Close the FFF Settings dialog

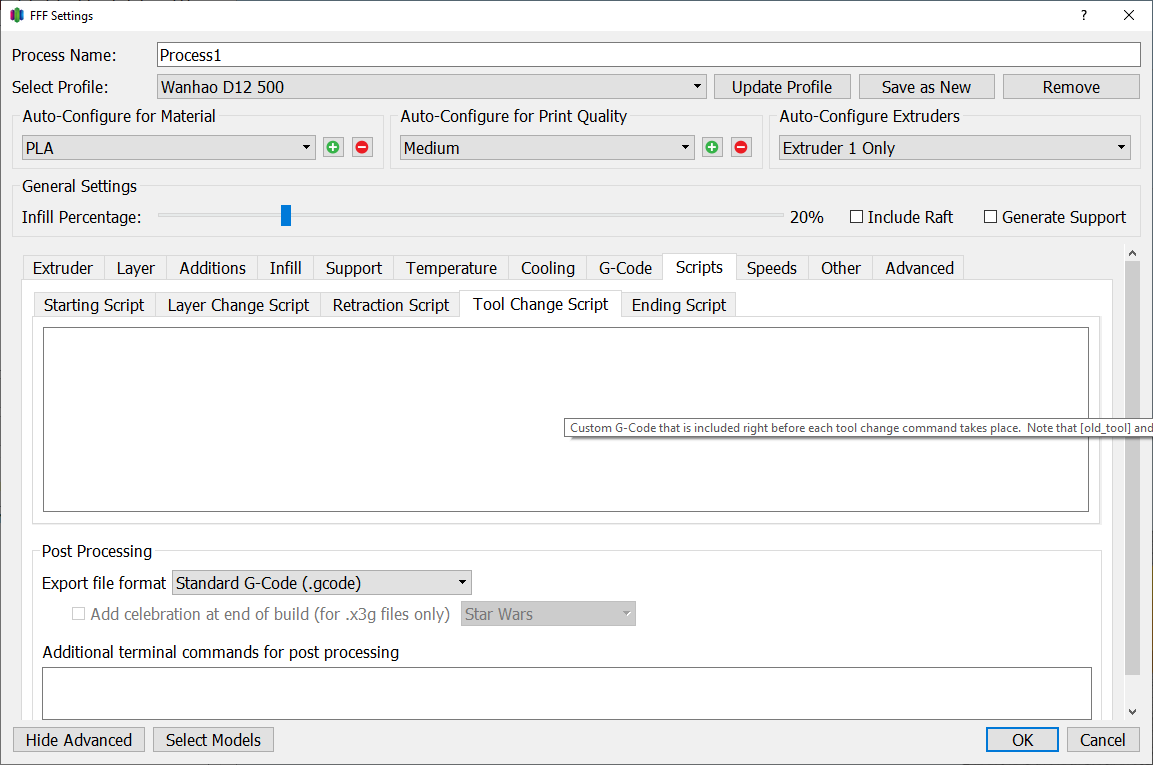coord(1129,15)
